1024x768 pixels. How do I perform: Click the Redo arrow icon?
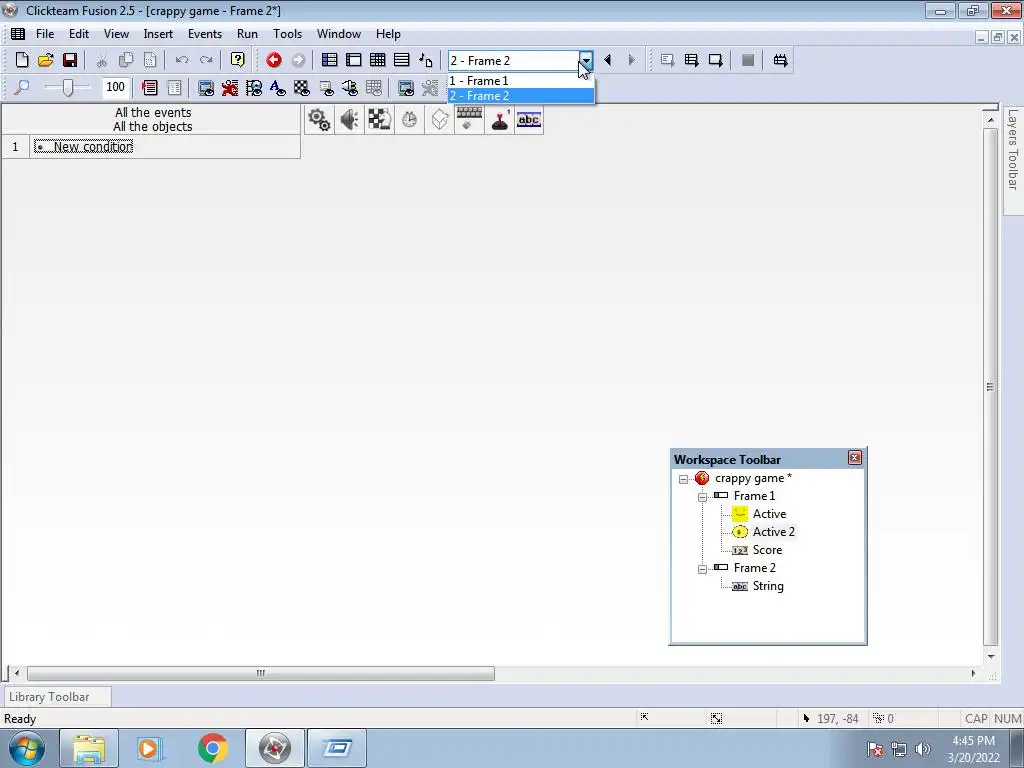[x=206, y=60]
